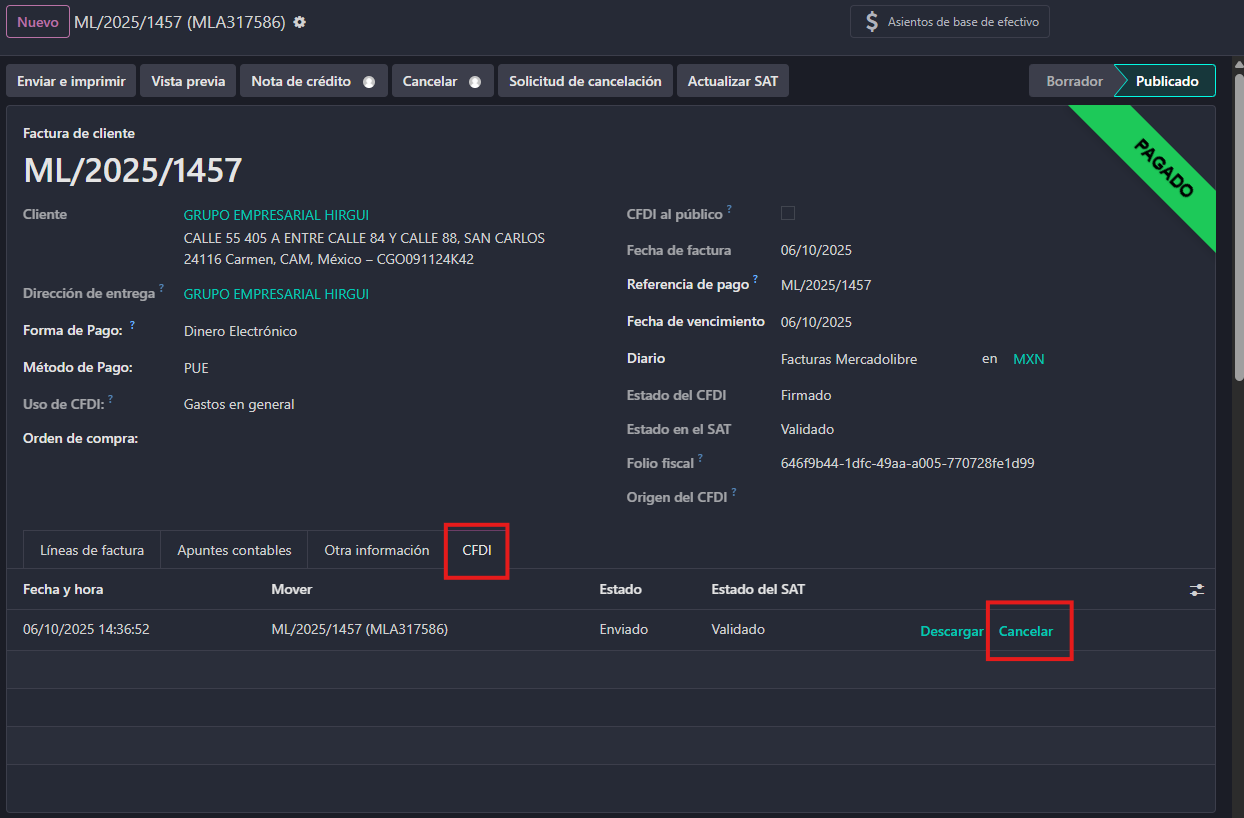Viewport: 1244px width, 818px height.
Task: Select the Publicado status stage
Action: [1166, 81]
